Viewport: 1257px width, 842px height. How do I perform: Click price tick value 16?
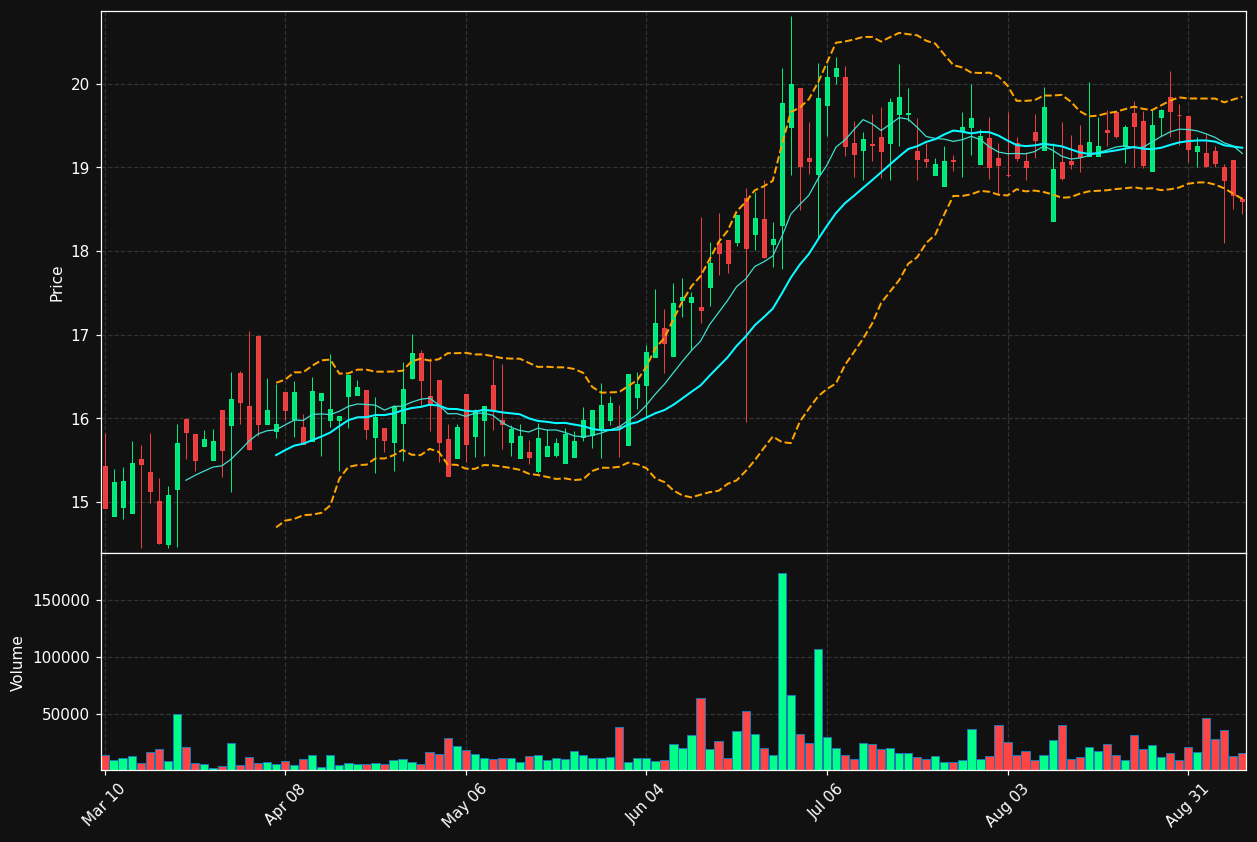click(79, 419)
